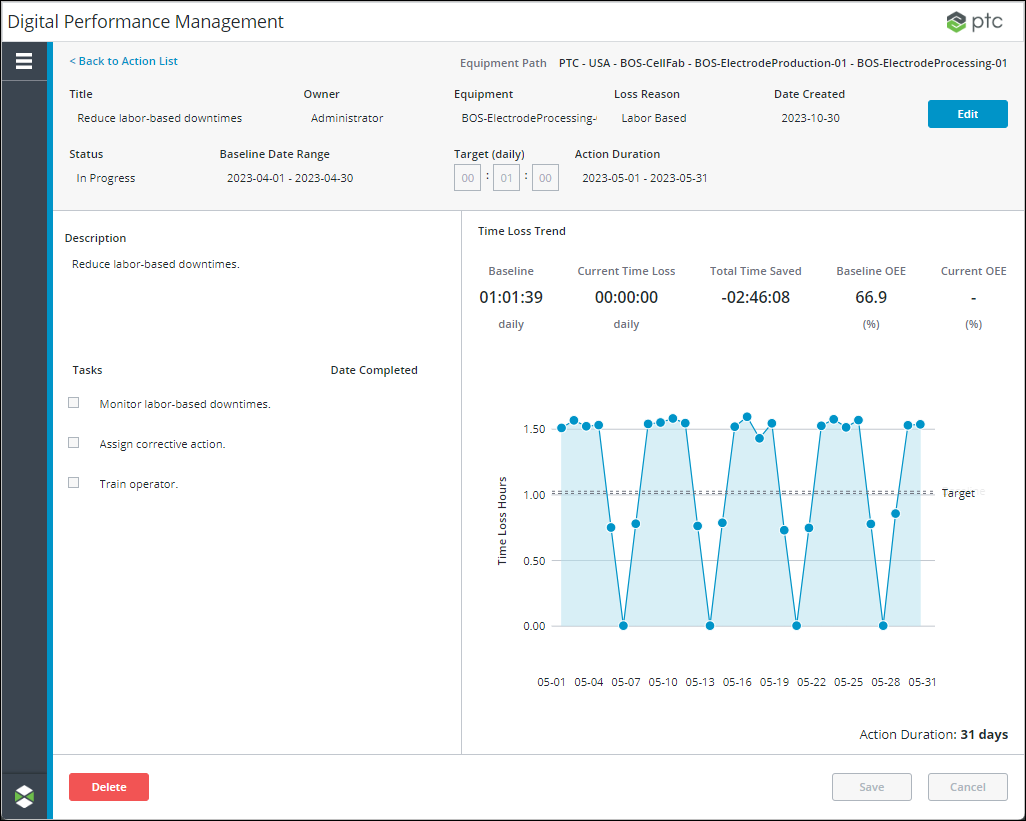1026x821 pixels.
Task: Click the 'Back to Action List' link
Action: [x=123, y=61]
